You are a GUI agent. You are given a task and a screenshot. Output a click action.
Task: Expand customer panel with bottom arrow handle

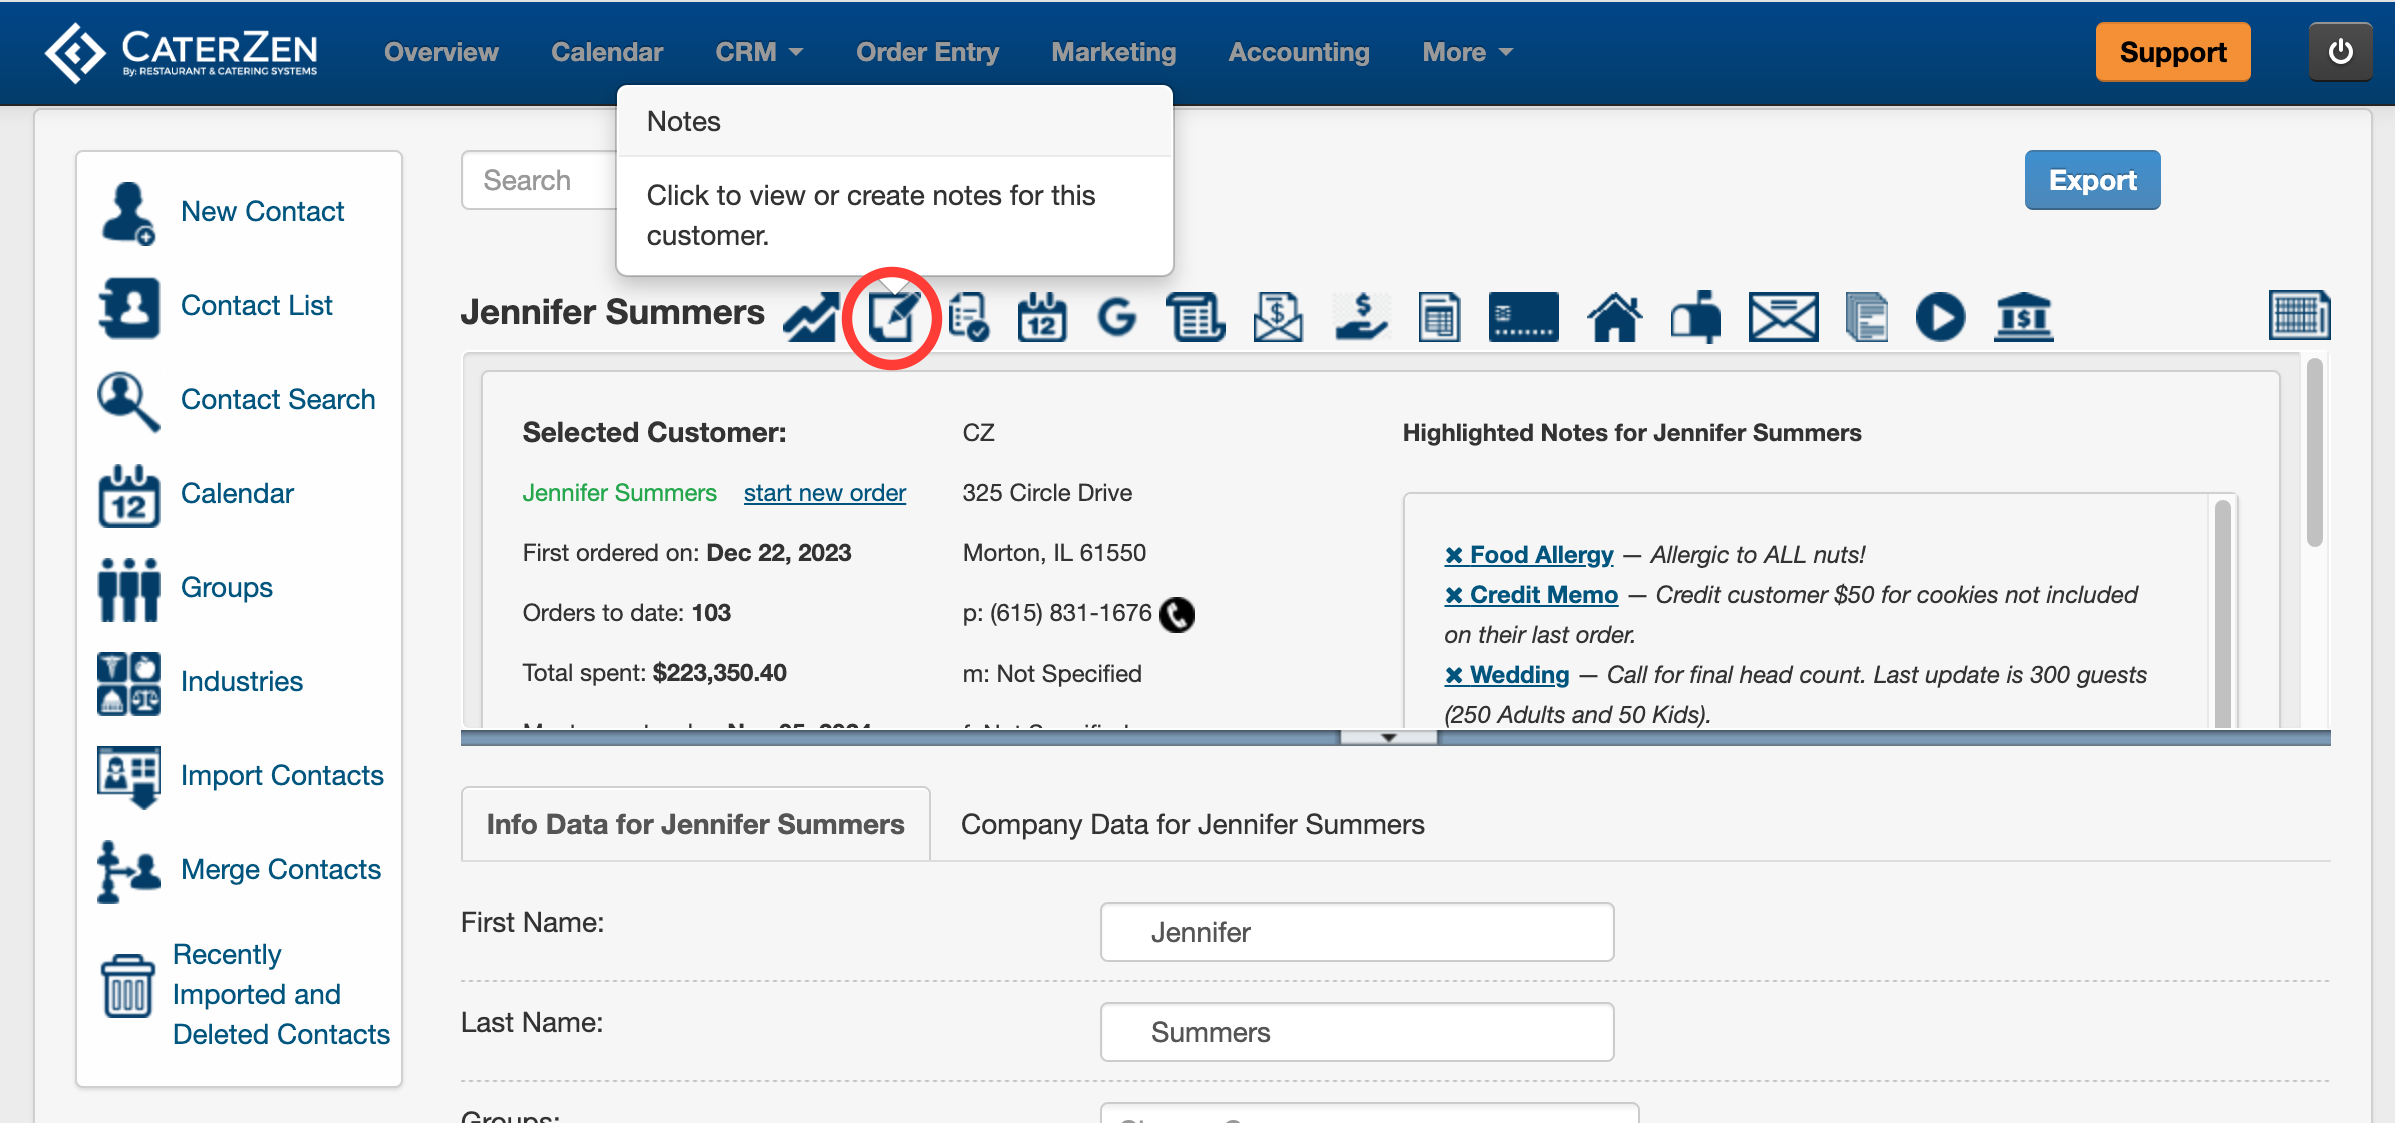click(x=1388, y=738)
